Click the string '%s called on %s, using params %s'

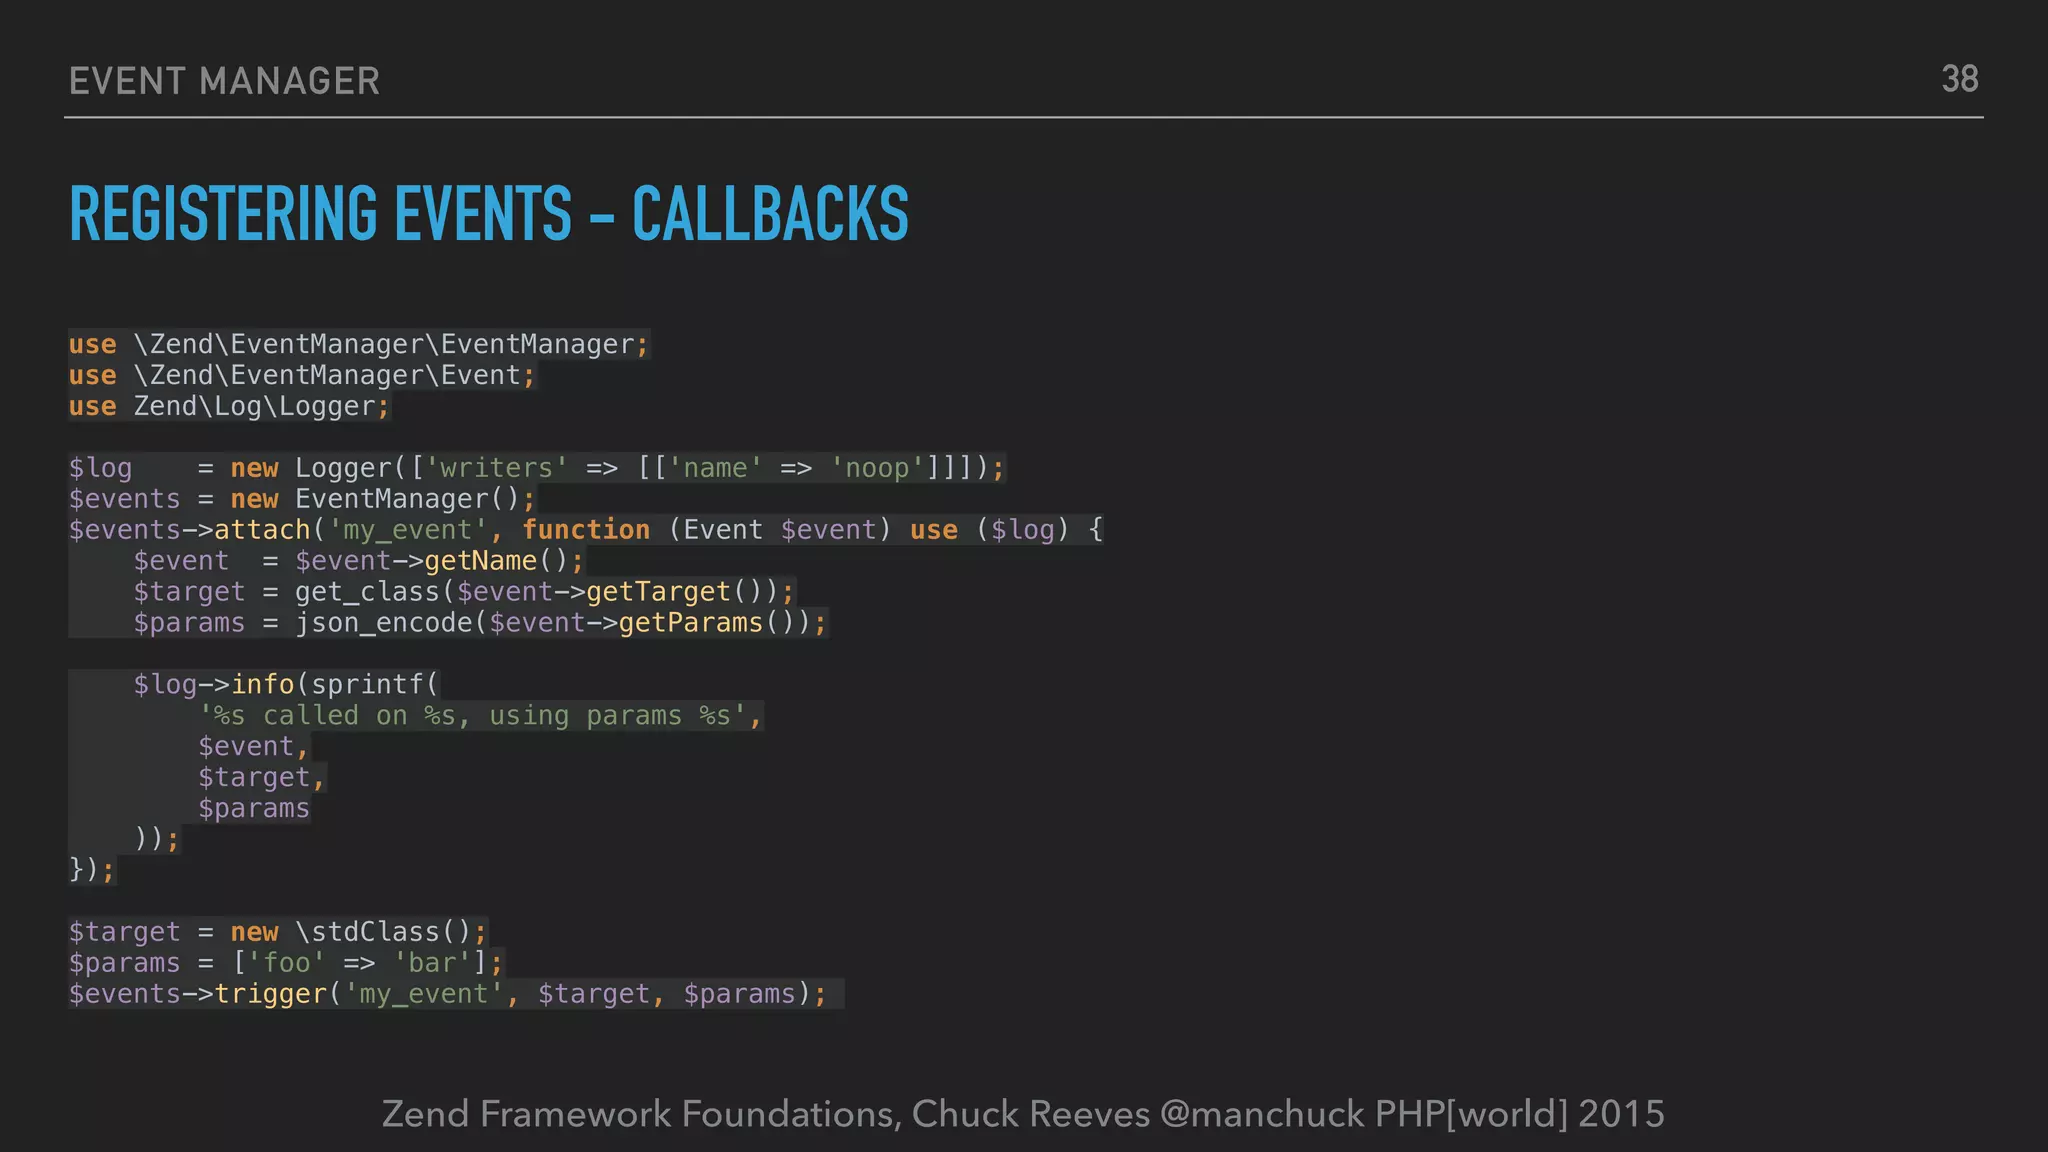click(473, 716)
